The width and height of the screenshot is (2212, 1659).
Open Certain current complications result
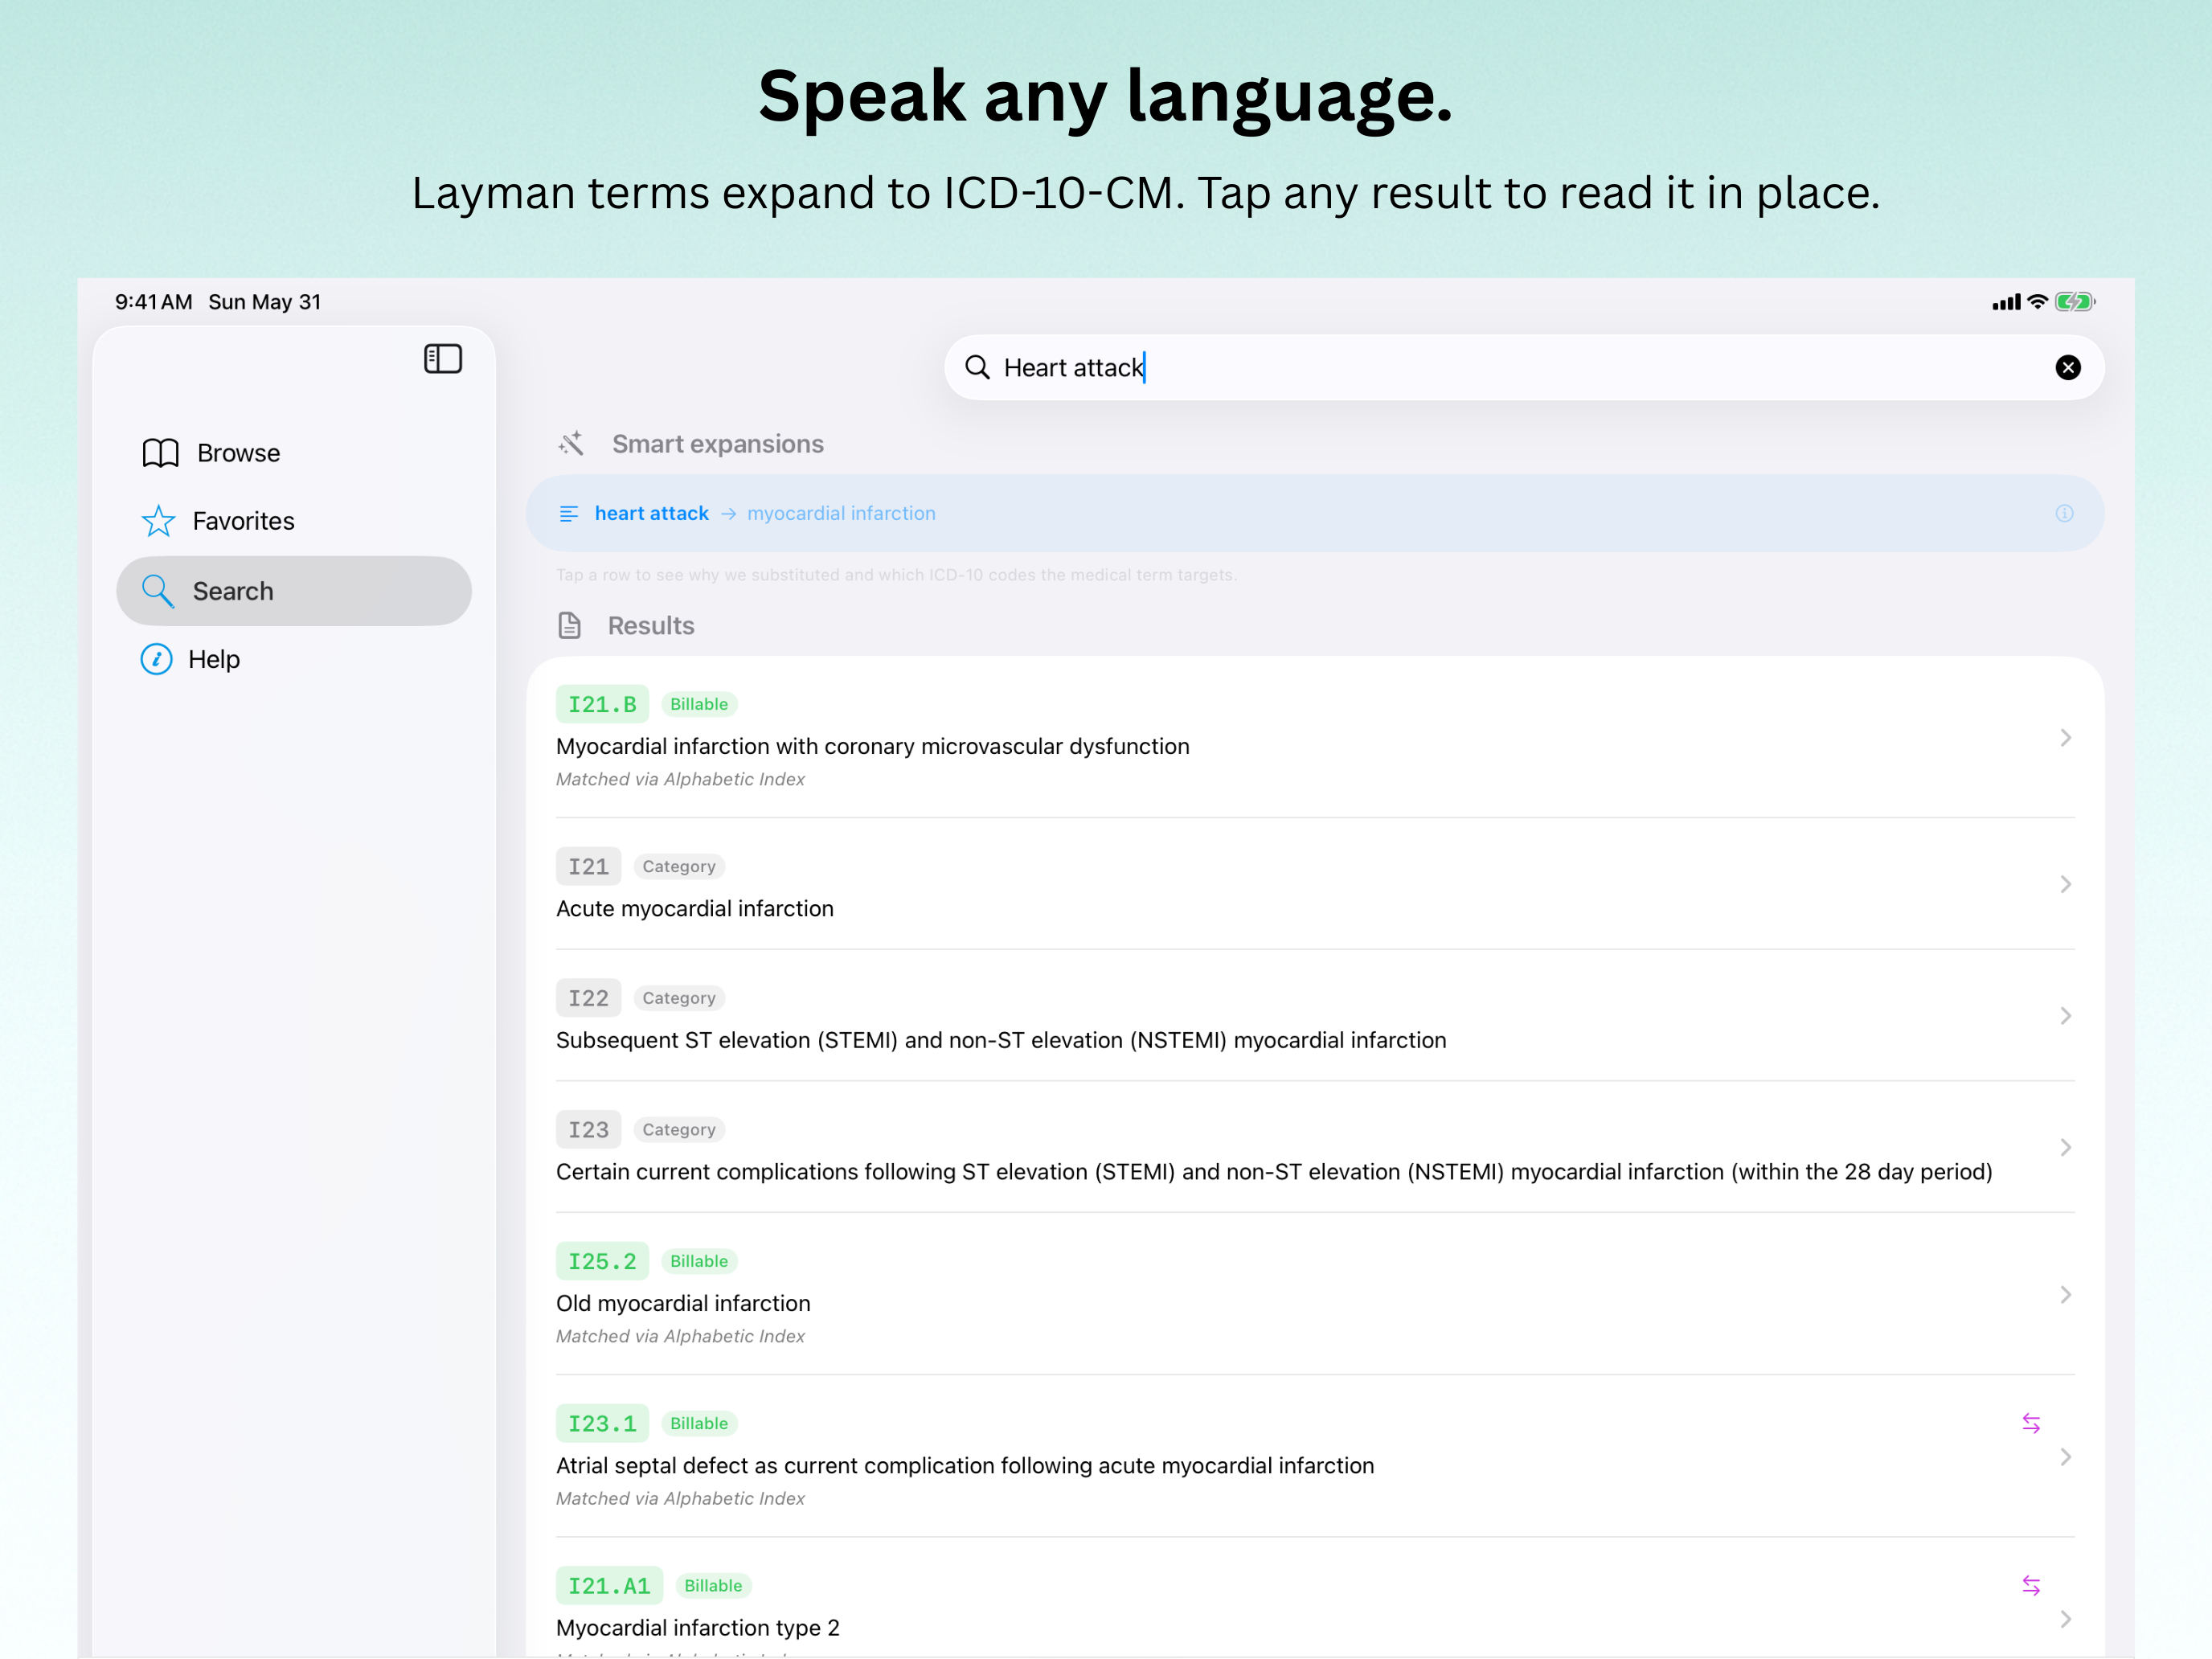click(1315, 1147)
